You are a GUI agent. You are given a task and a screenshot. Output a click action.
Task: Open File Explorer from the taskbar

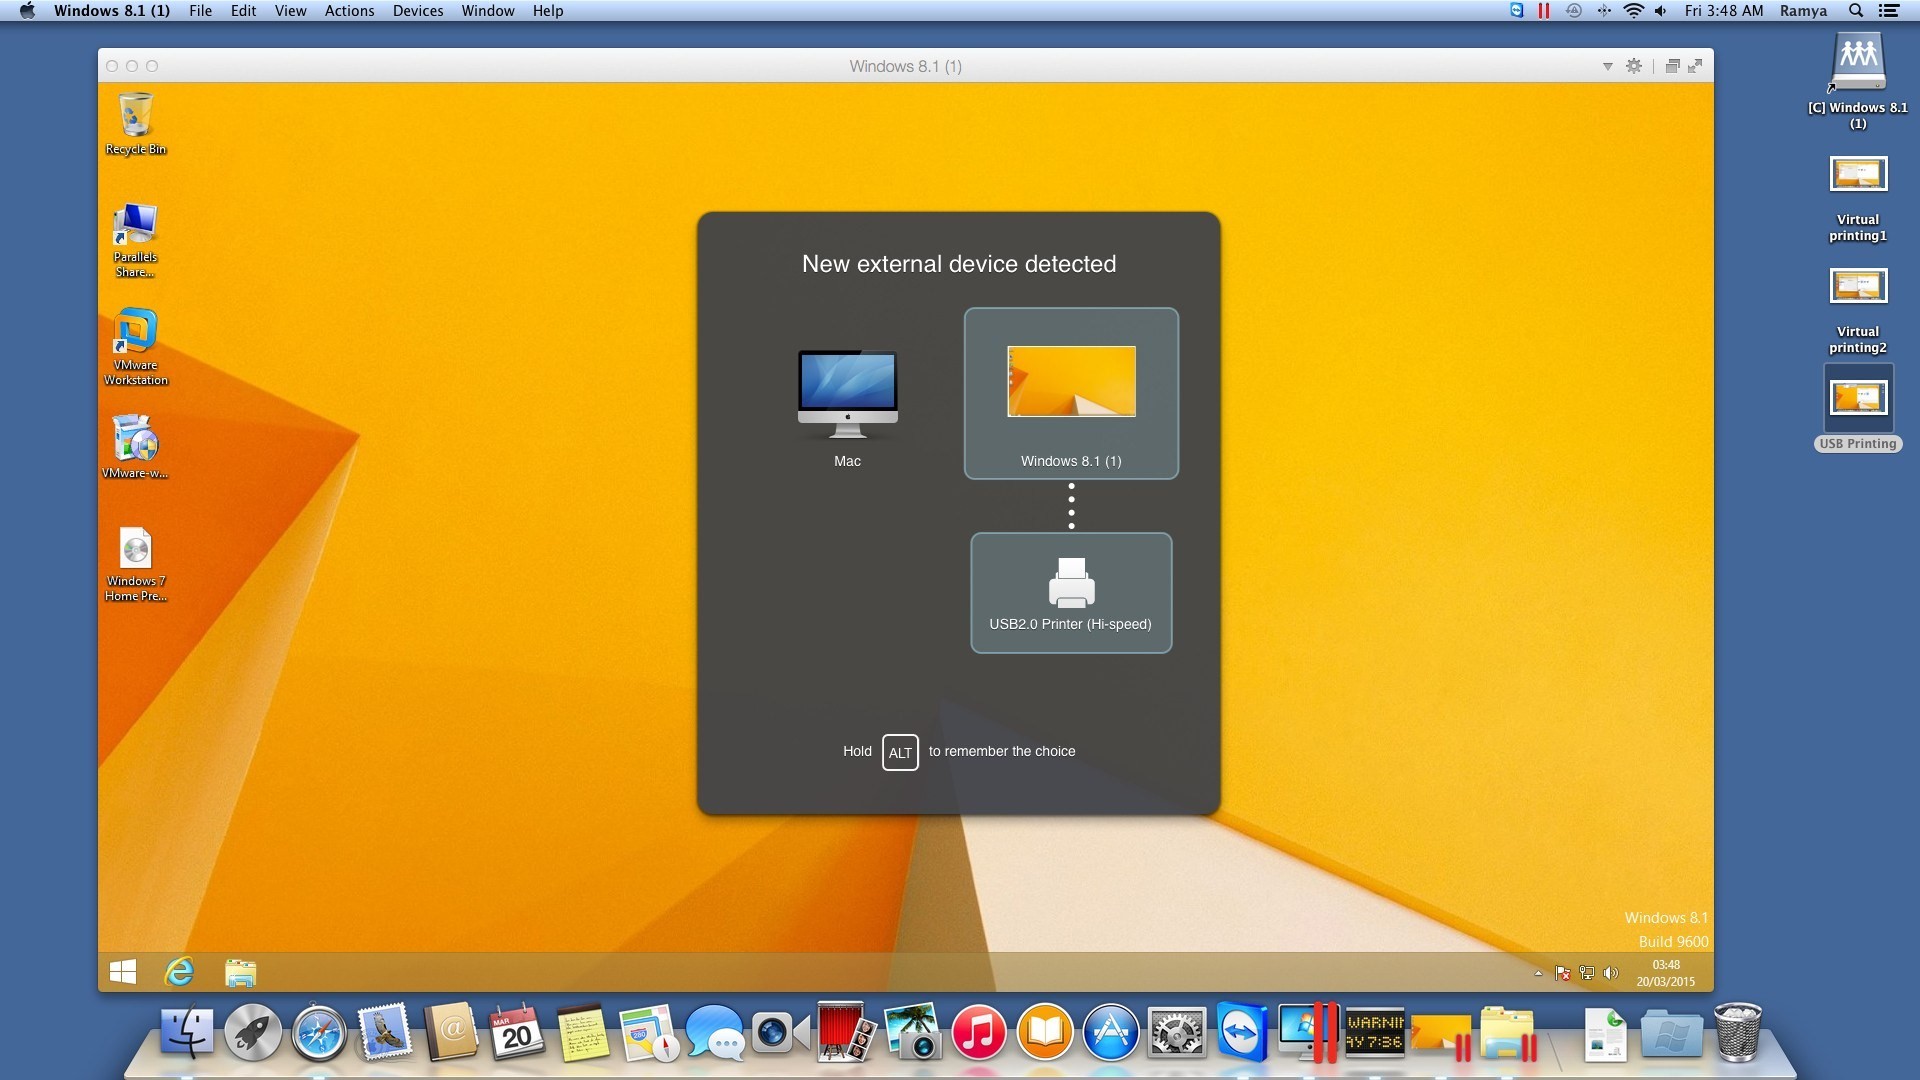coord(240,972)
